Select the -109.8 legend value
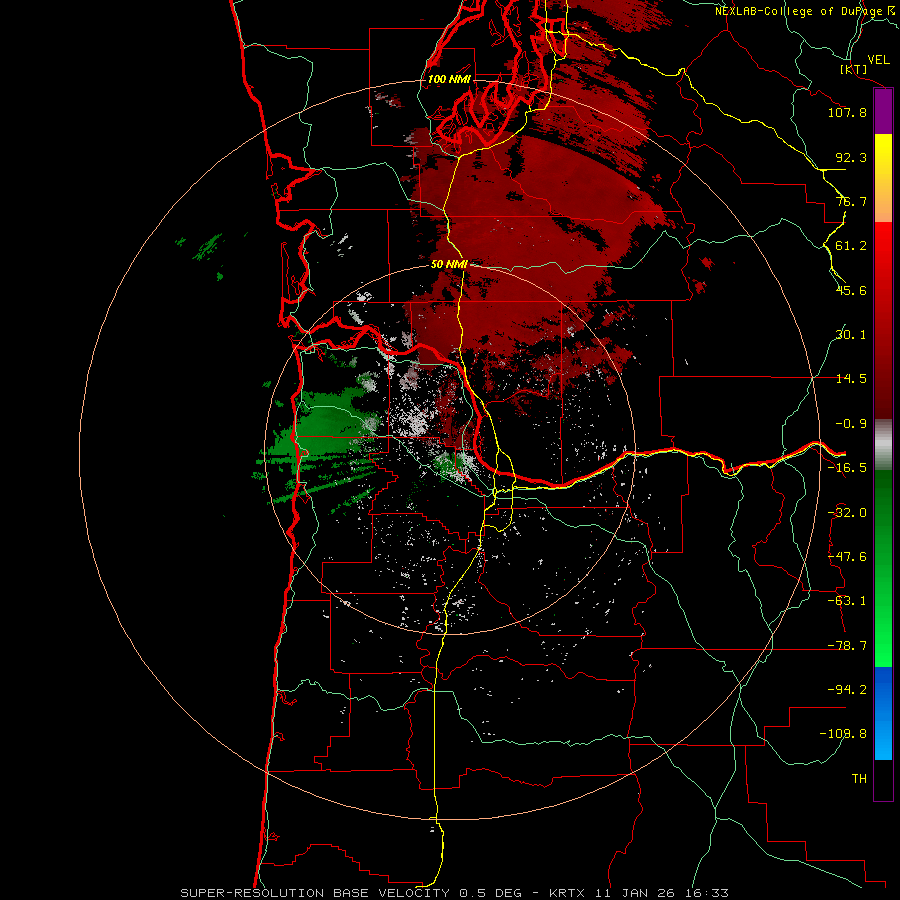900x900 pixels. coord(843,734)
